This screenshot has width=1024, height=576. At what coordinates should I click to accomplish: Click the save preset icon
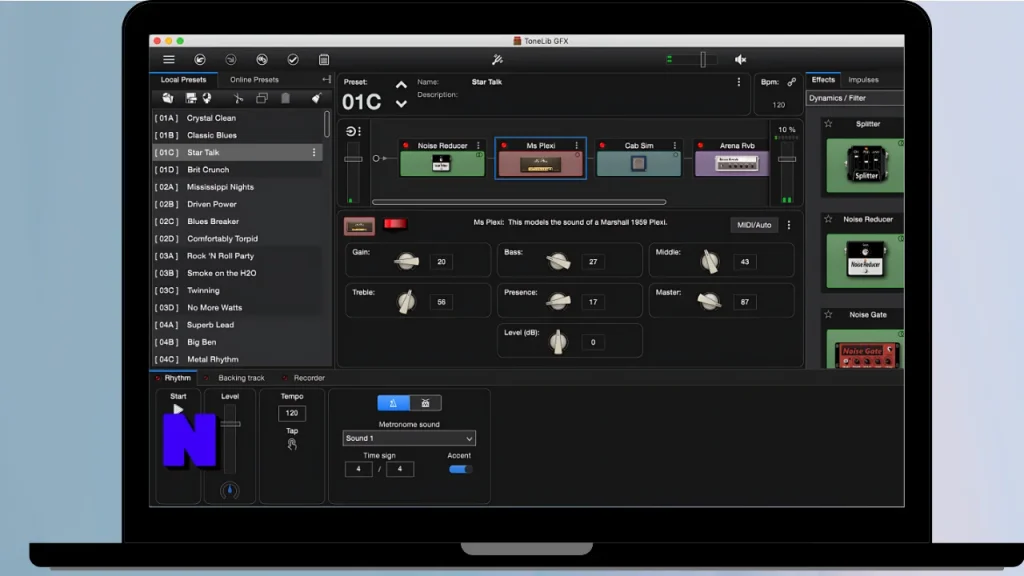(191, 98)
